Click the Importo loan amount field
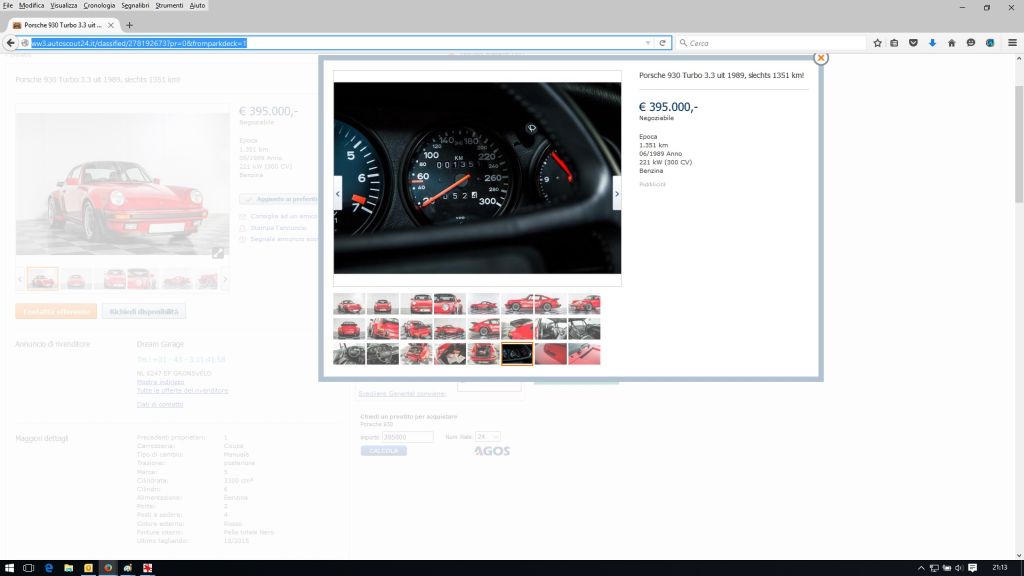 408,437
